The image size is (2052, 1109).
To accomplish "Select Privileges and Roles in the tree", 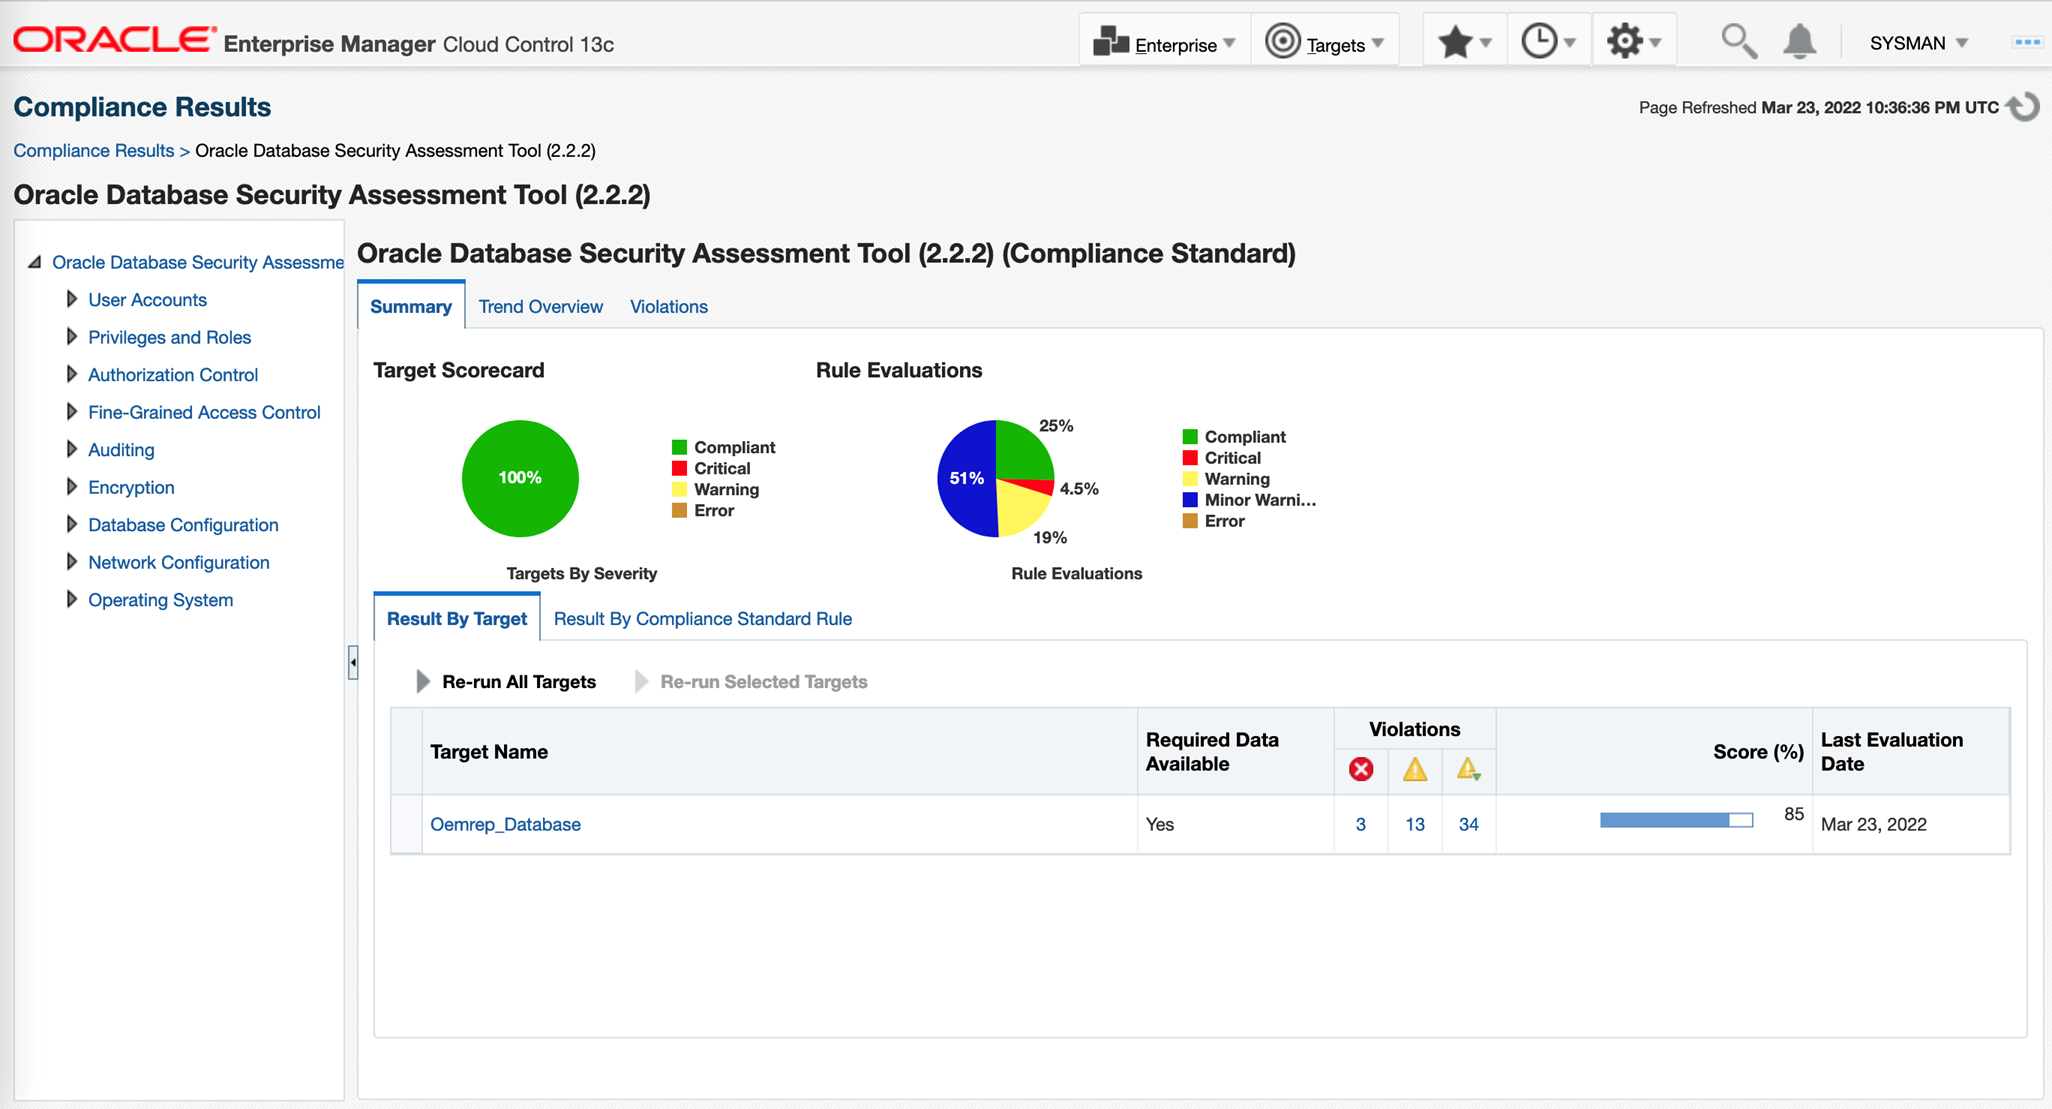I will pyautogui.click(x=169, y=337).
